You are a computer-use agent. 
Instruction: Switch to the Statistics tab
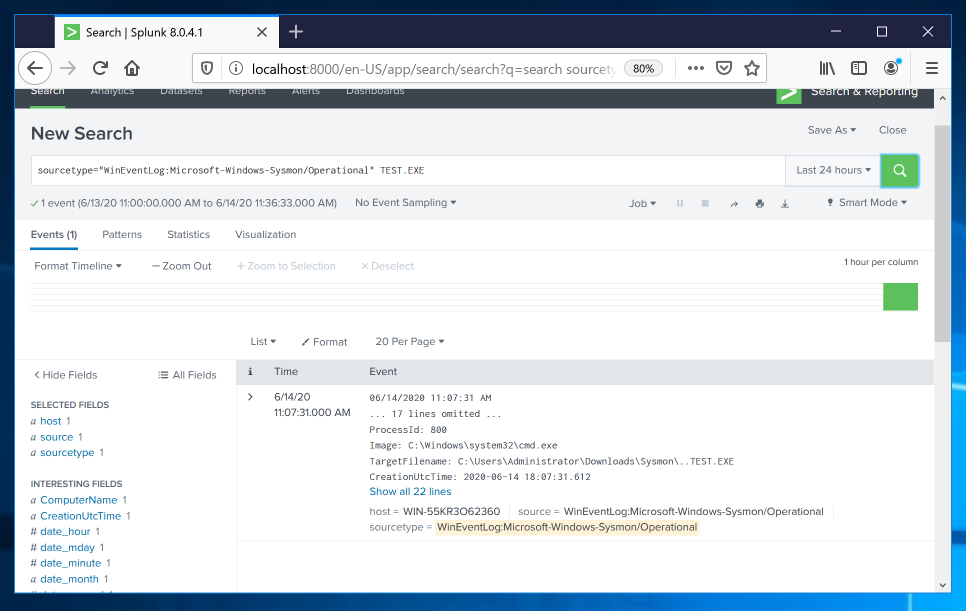[x=189, y=235]
